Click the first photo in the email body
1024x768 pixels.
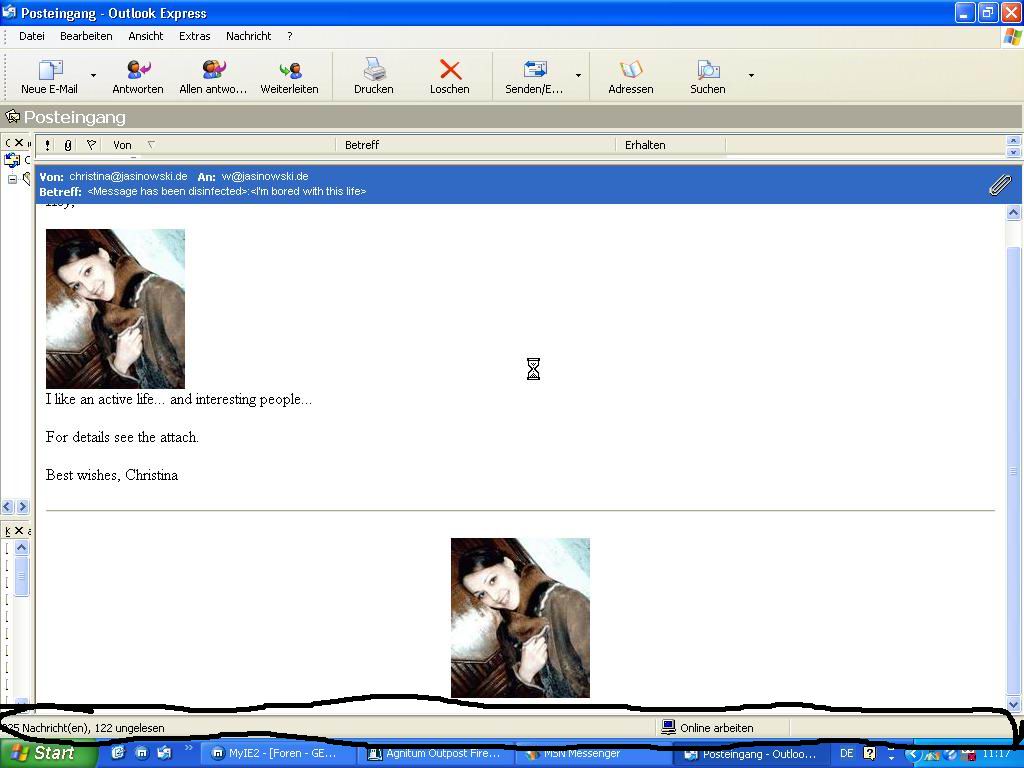(115, 308)
